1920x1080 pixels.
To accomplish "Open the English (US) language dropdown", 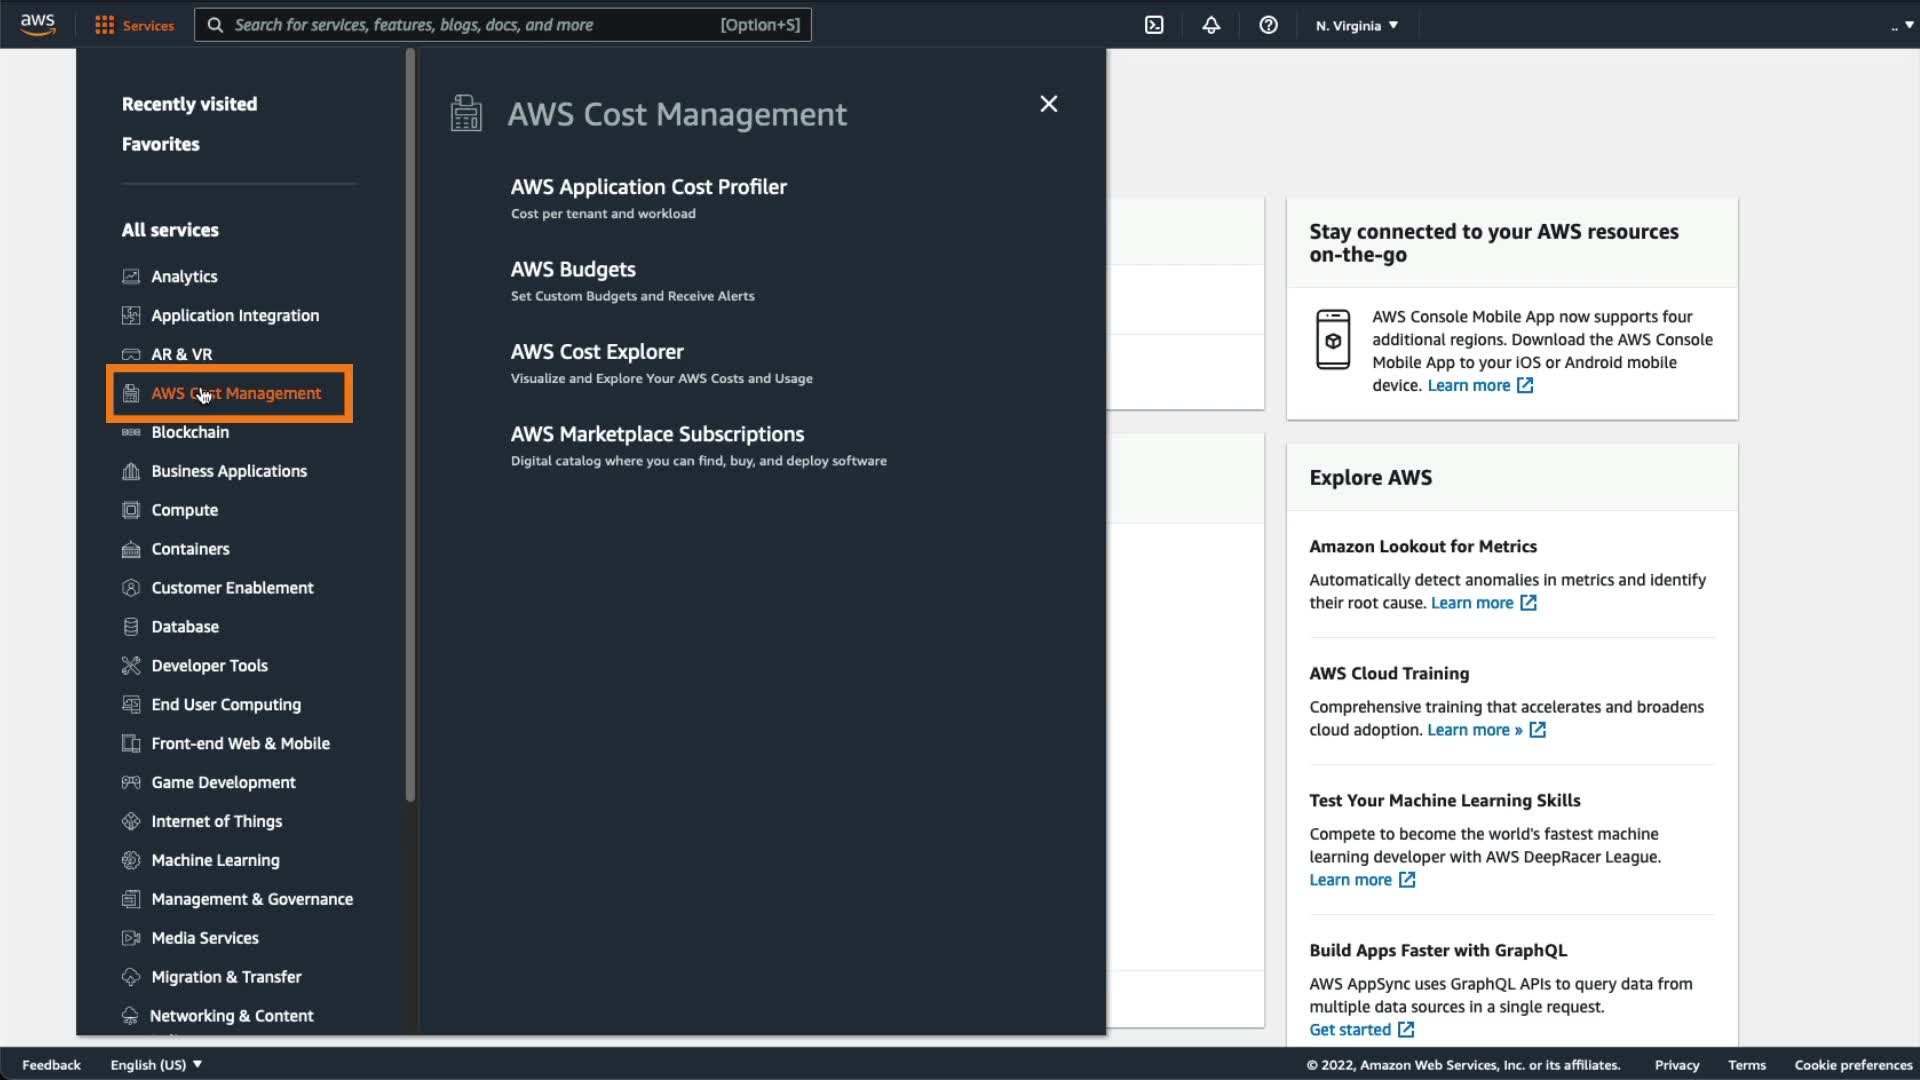I will [x=156, y=1065].
